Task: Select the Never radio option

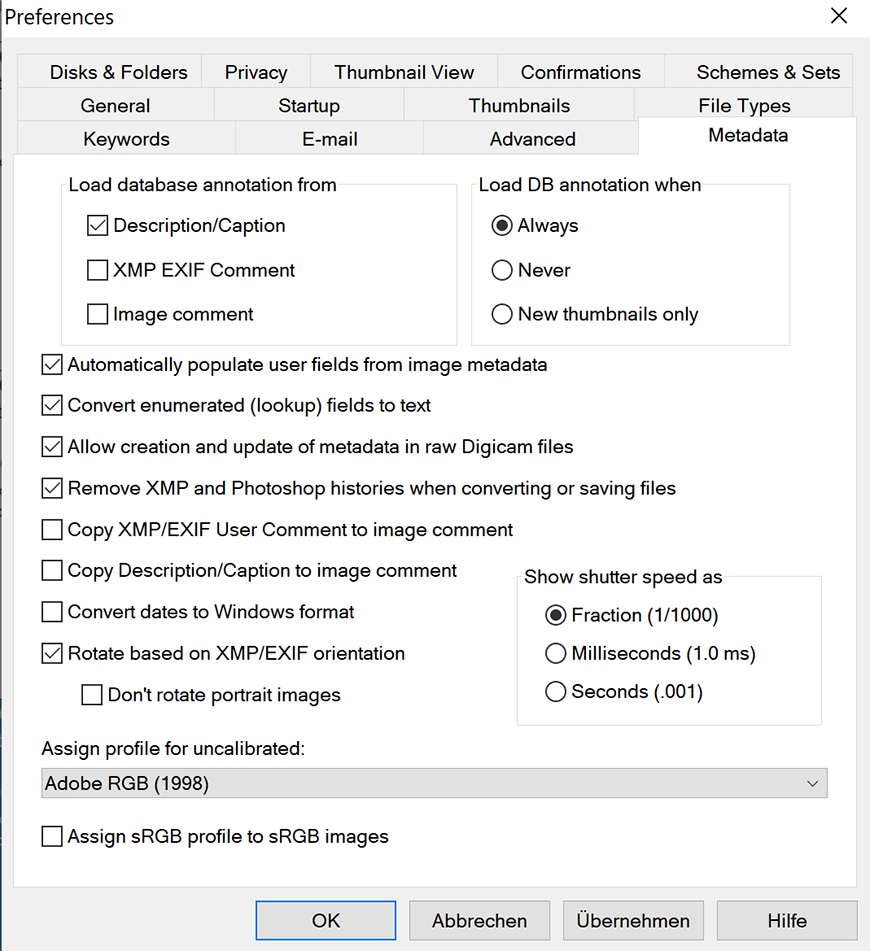Action: click(x=502, y=270)
